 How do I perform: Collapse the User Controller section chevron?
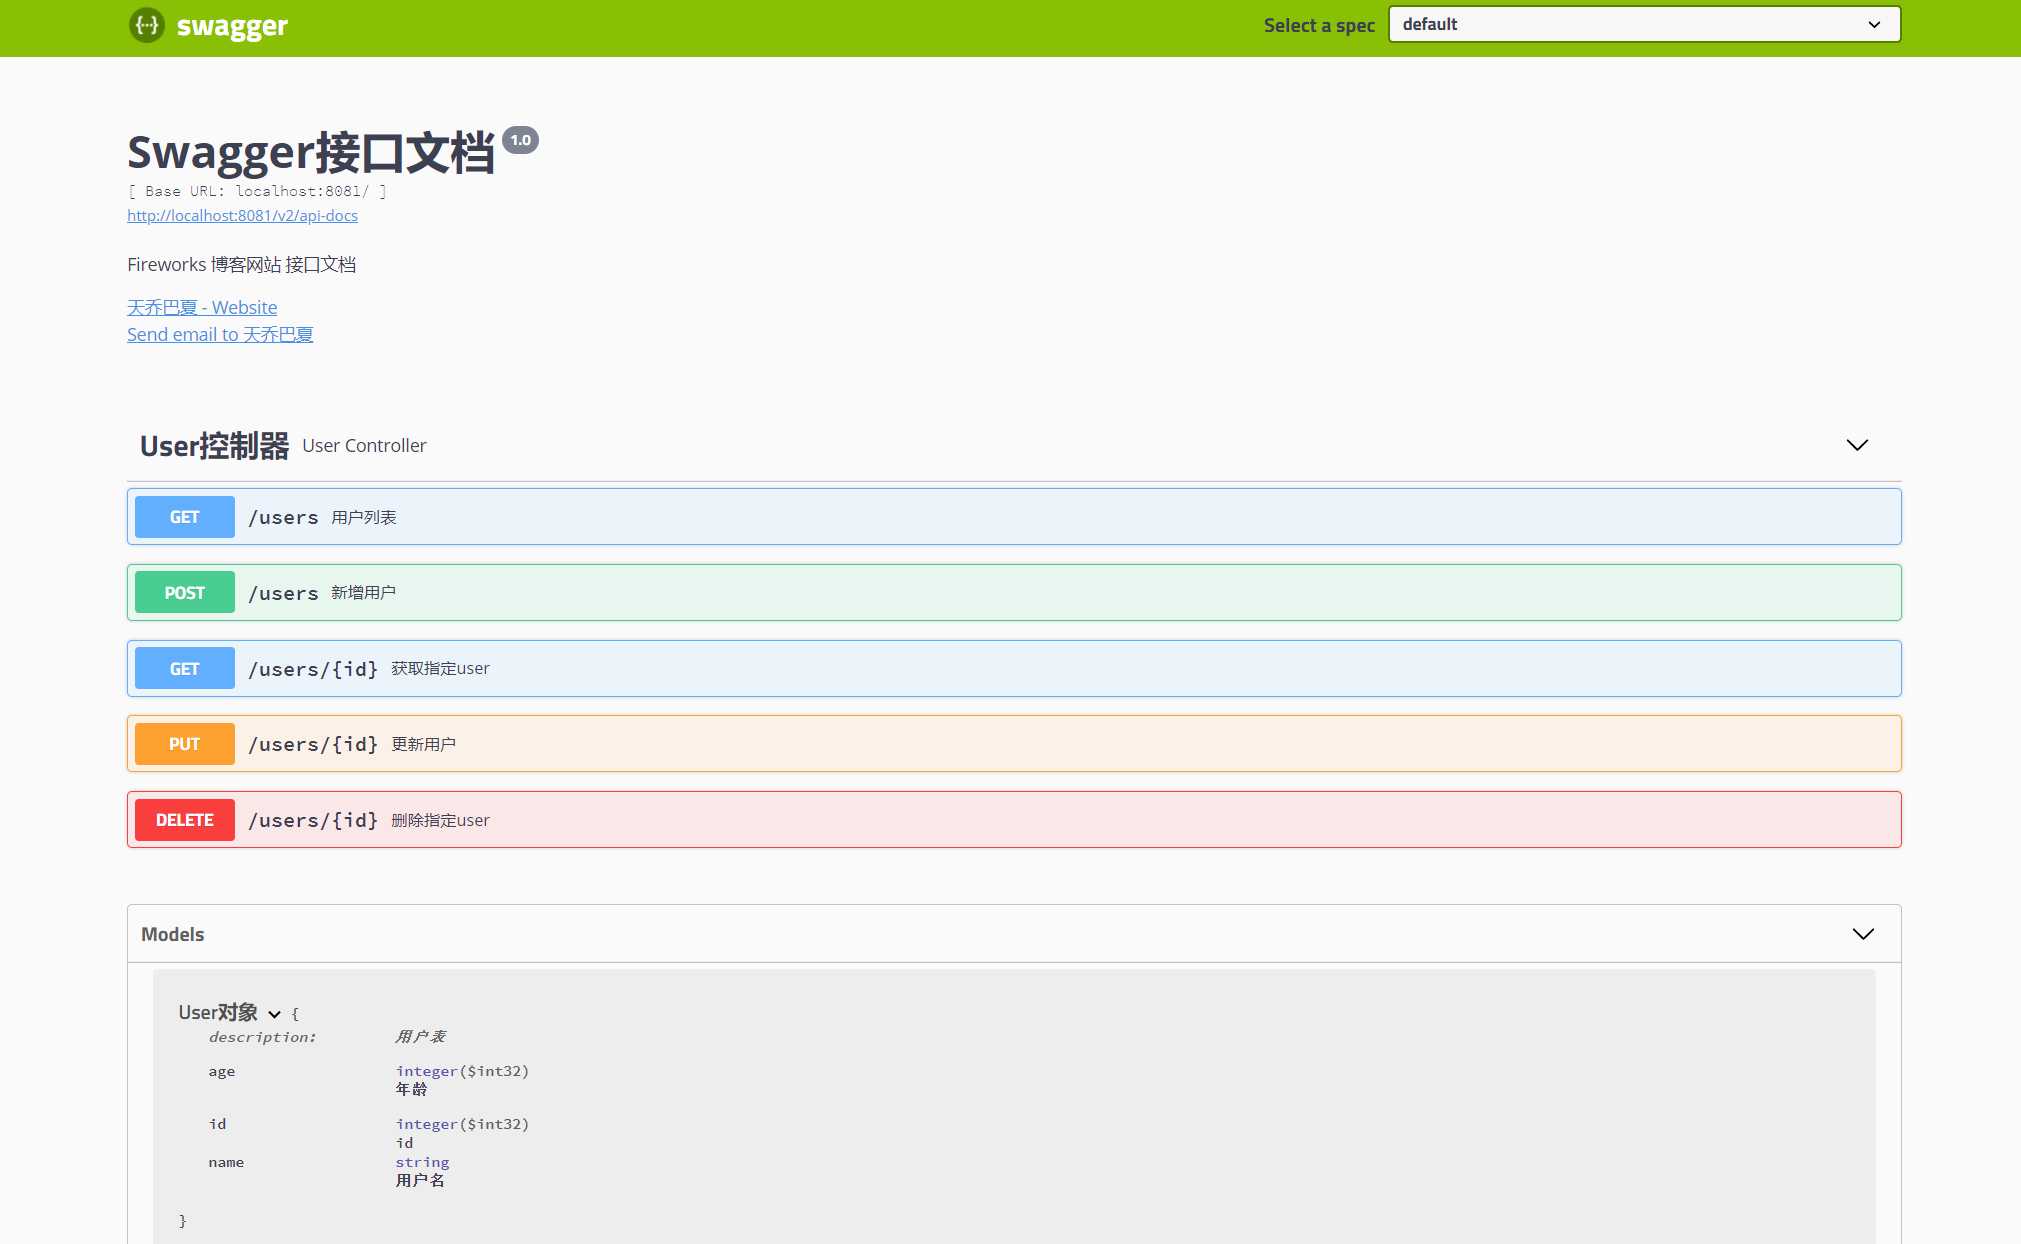(1856, 445)
